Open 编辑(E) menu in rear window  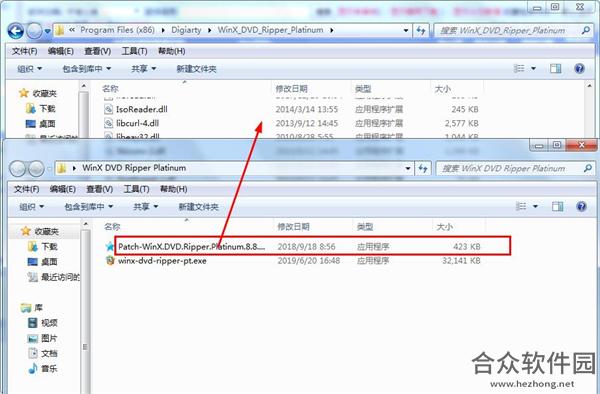tap(60, 51)
